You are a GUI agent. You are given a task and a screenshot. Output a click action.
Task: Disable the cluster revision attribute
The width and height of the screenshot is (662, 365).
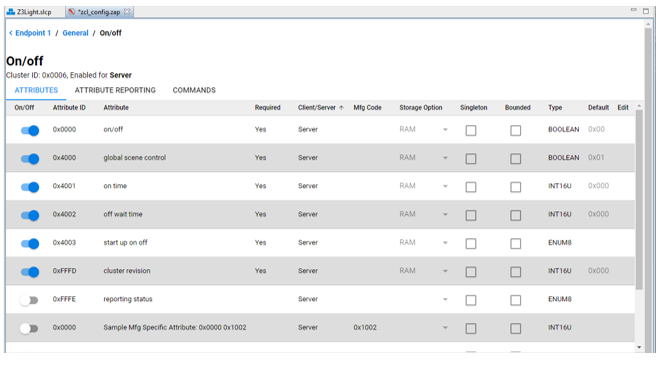coord(30,272)
